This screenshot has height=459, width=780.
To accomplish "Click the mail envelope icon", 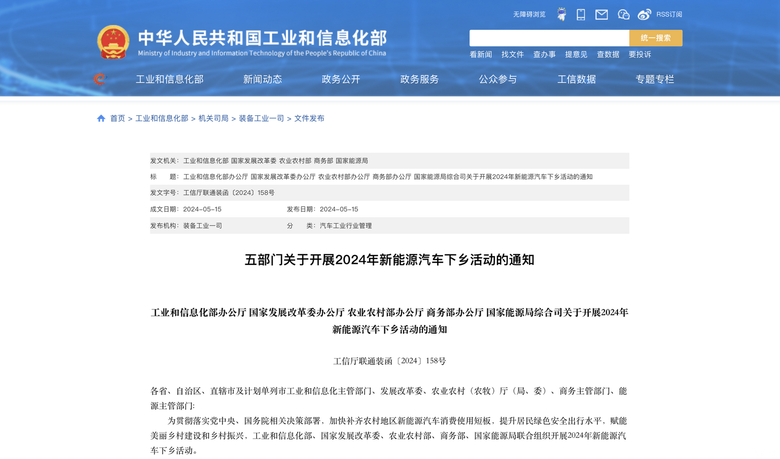I will [x=601, y=14].
